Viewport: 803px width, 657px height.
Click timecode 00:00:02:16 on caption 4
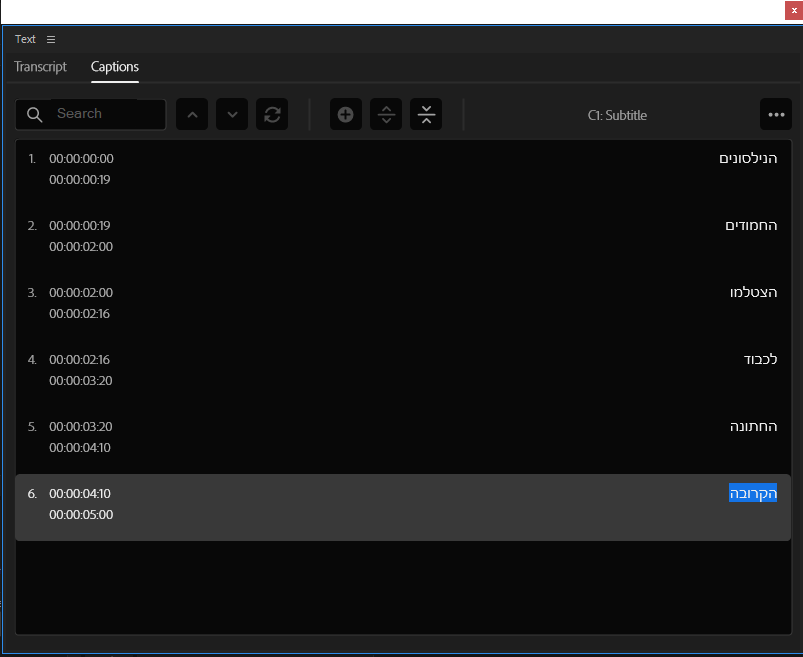tap(81, 359)
